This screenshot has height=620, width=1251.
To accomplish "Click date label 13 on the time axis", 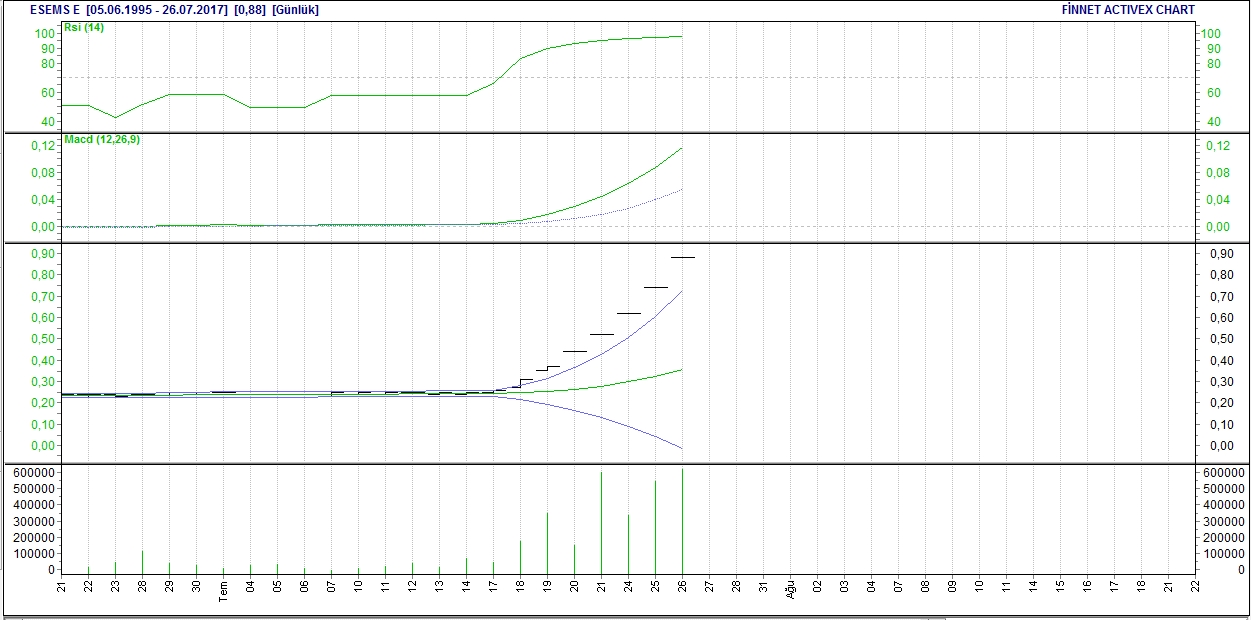I will (439, 585).
